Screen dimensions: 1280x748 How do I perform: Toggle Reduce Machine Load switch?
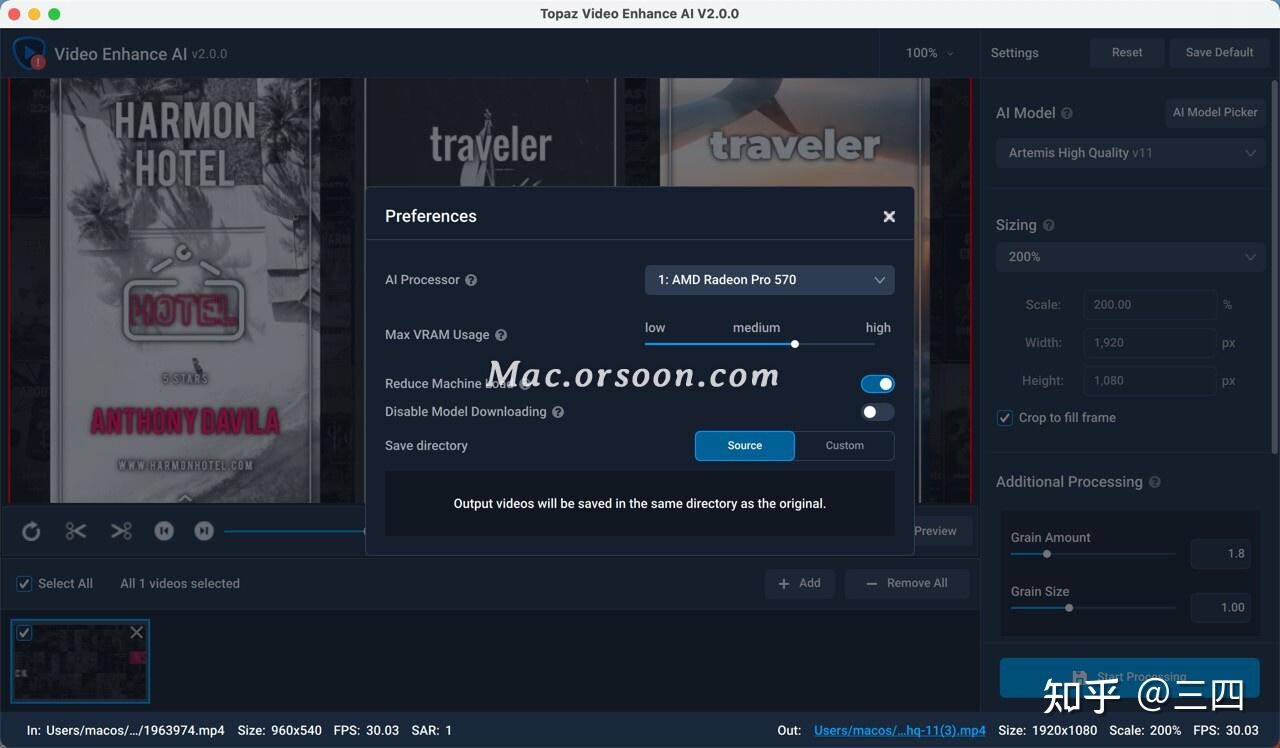coord(878,384)
